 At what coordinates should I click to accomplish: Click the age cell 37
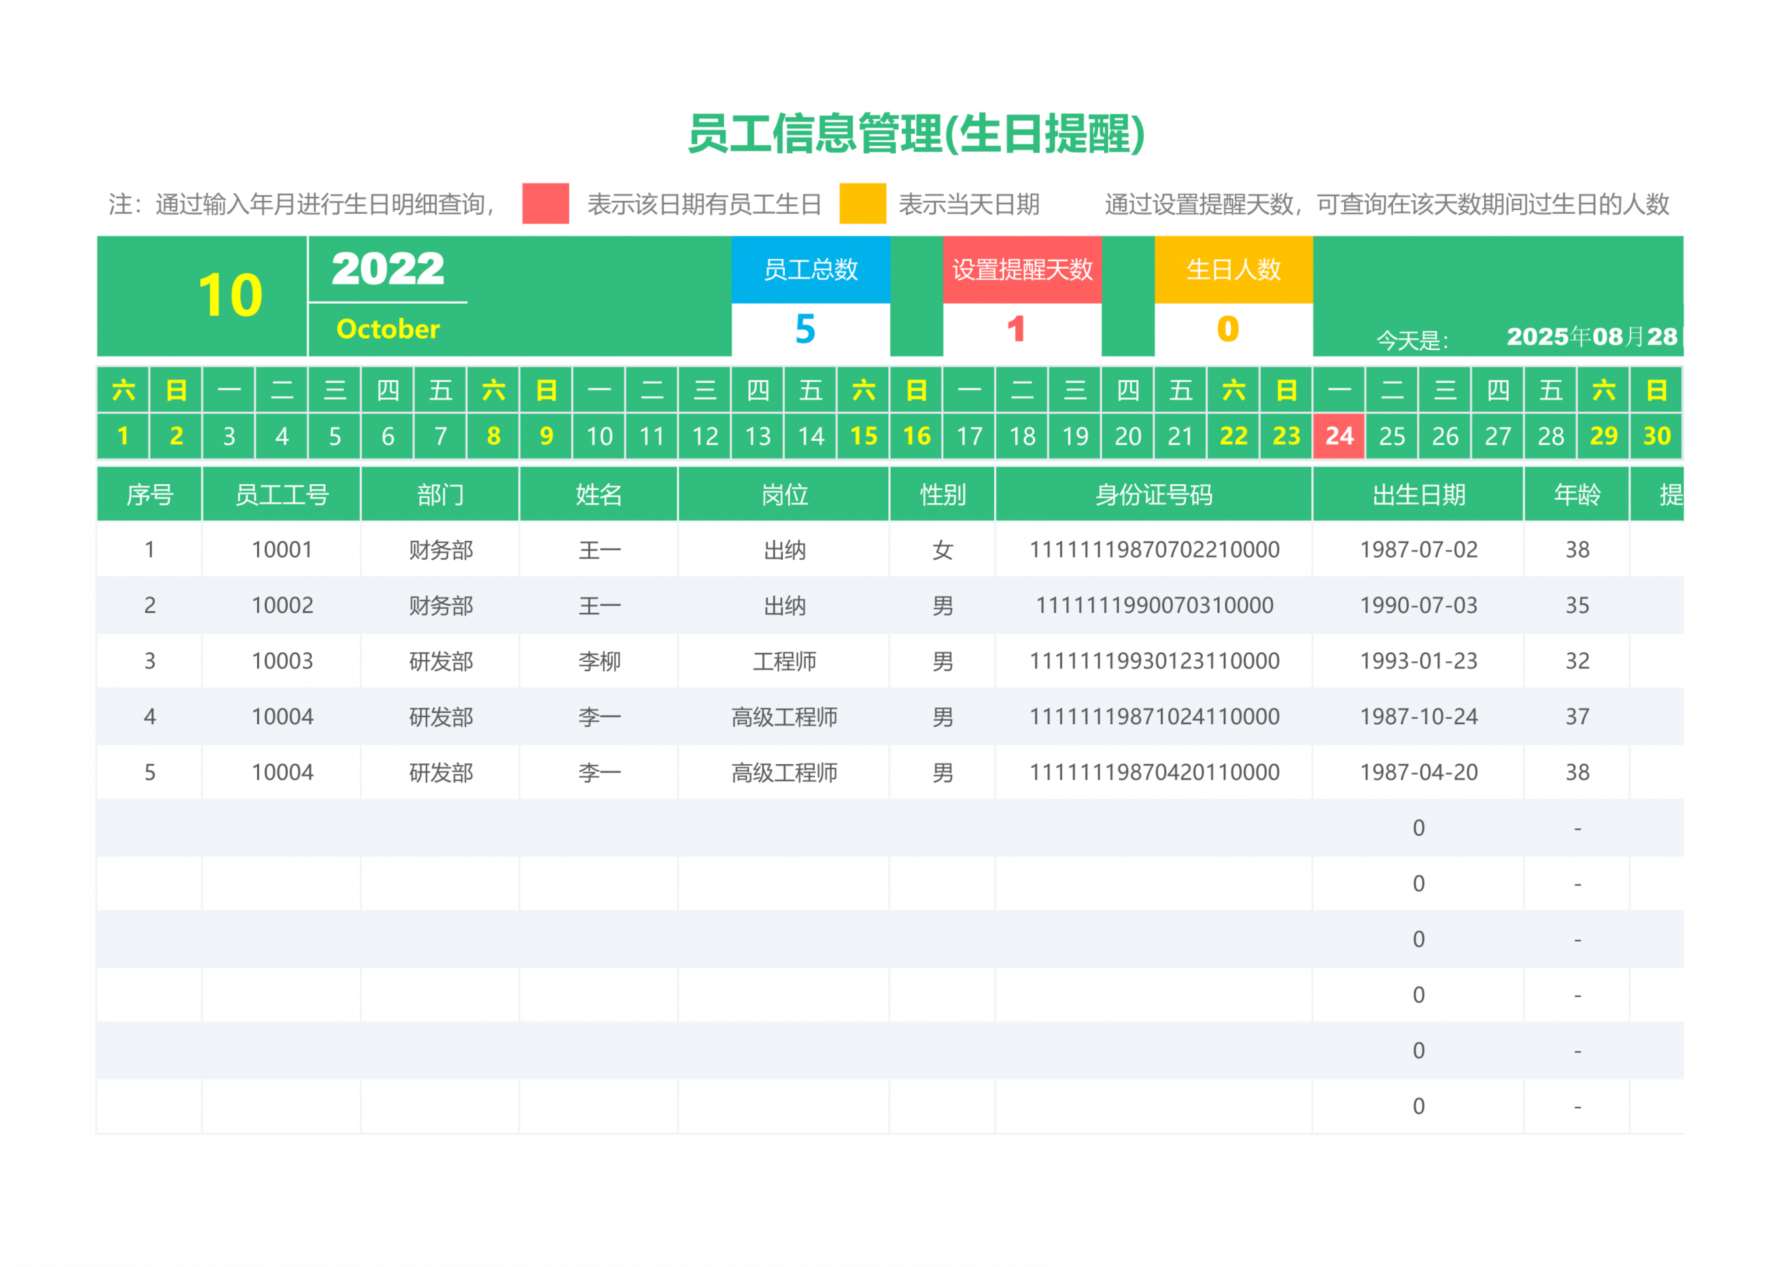[1577, 717]
